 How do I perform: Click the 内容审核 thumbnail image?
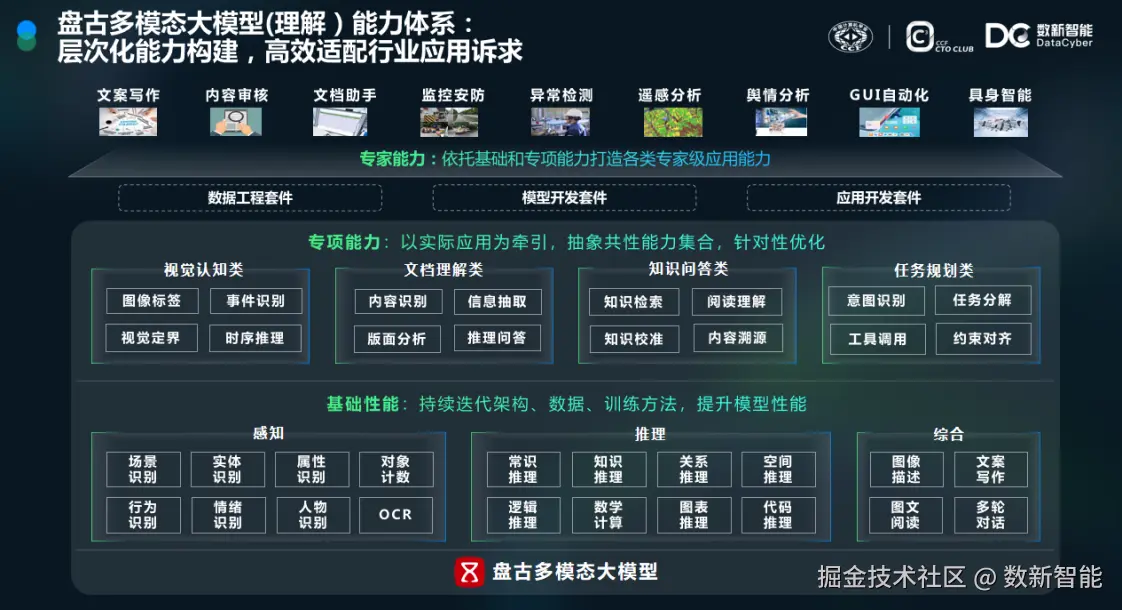236,122
